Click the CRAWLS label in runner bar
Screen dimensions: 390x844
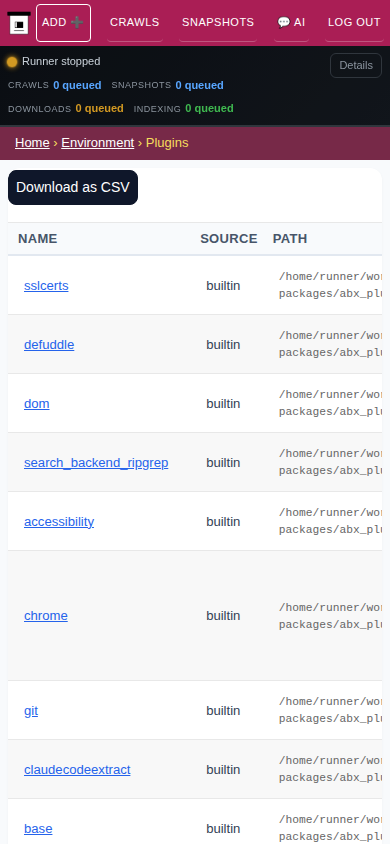29,86
